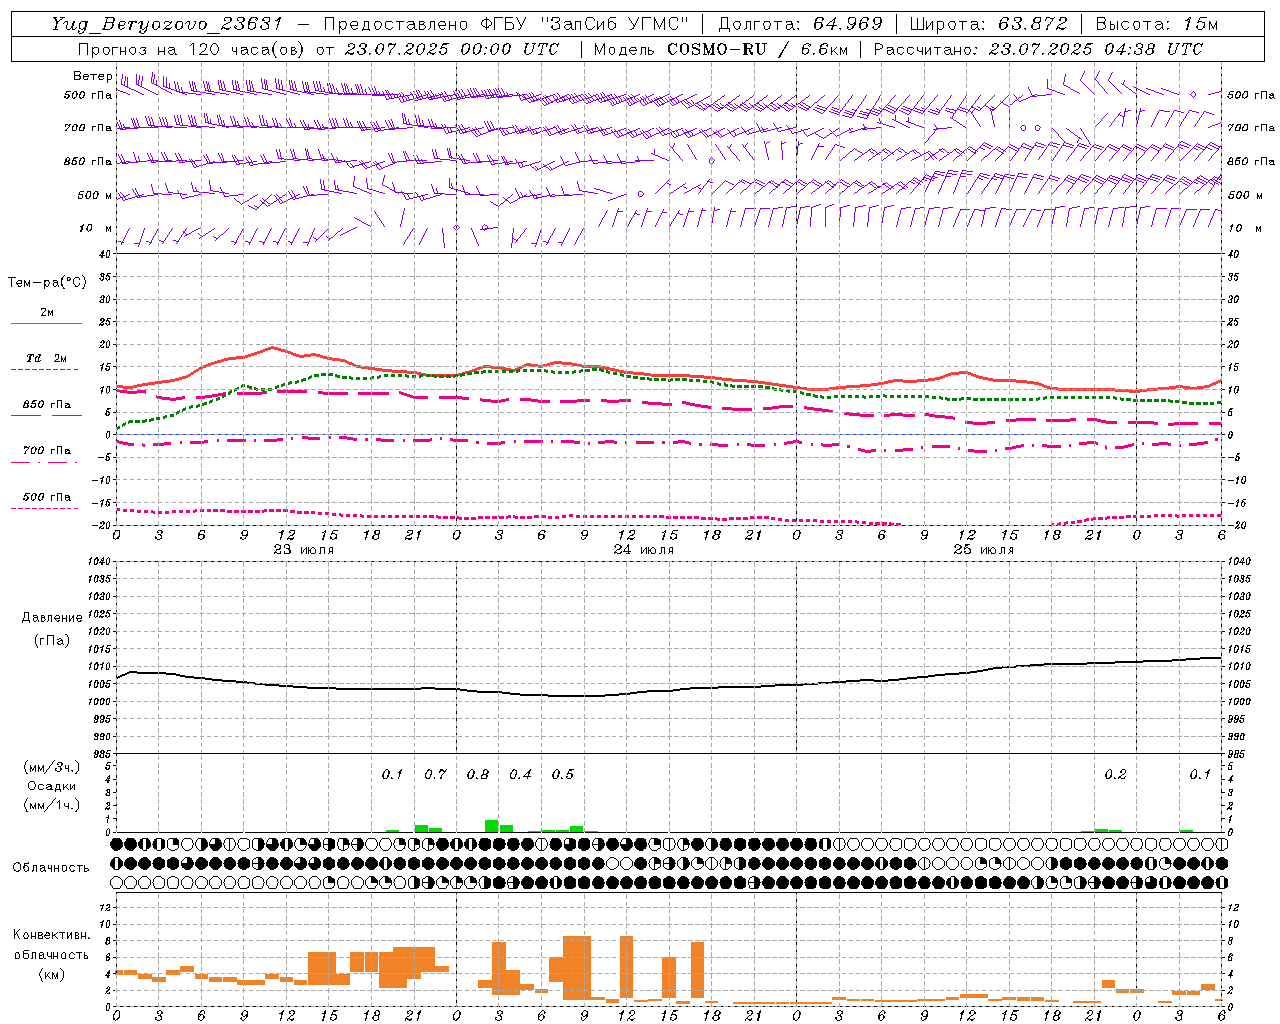Click the 23 июля date label

[304, 550]
